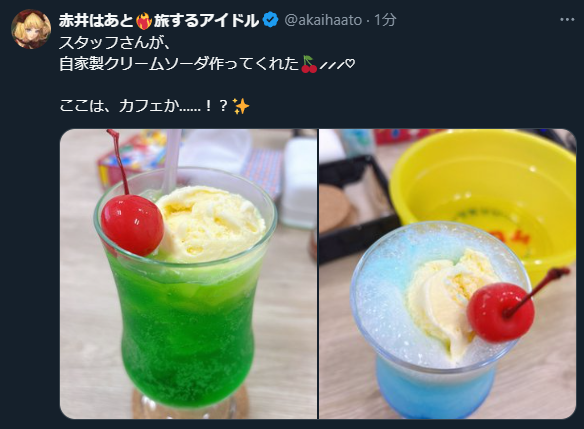The width and height of the screenshot is (584, 429).
Task: Click the blue verified checkmark badge
Action: [271, 20]
